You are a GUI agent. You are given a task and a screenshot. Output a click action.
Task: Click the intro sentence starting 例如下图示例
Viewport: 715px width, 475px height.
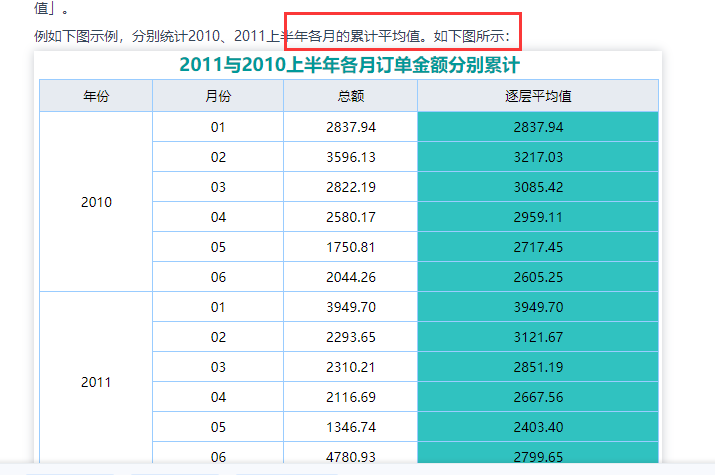point(272,36)
